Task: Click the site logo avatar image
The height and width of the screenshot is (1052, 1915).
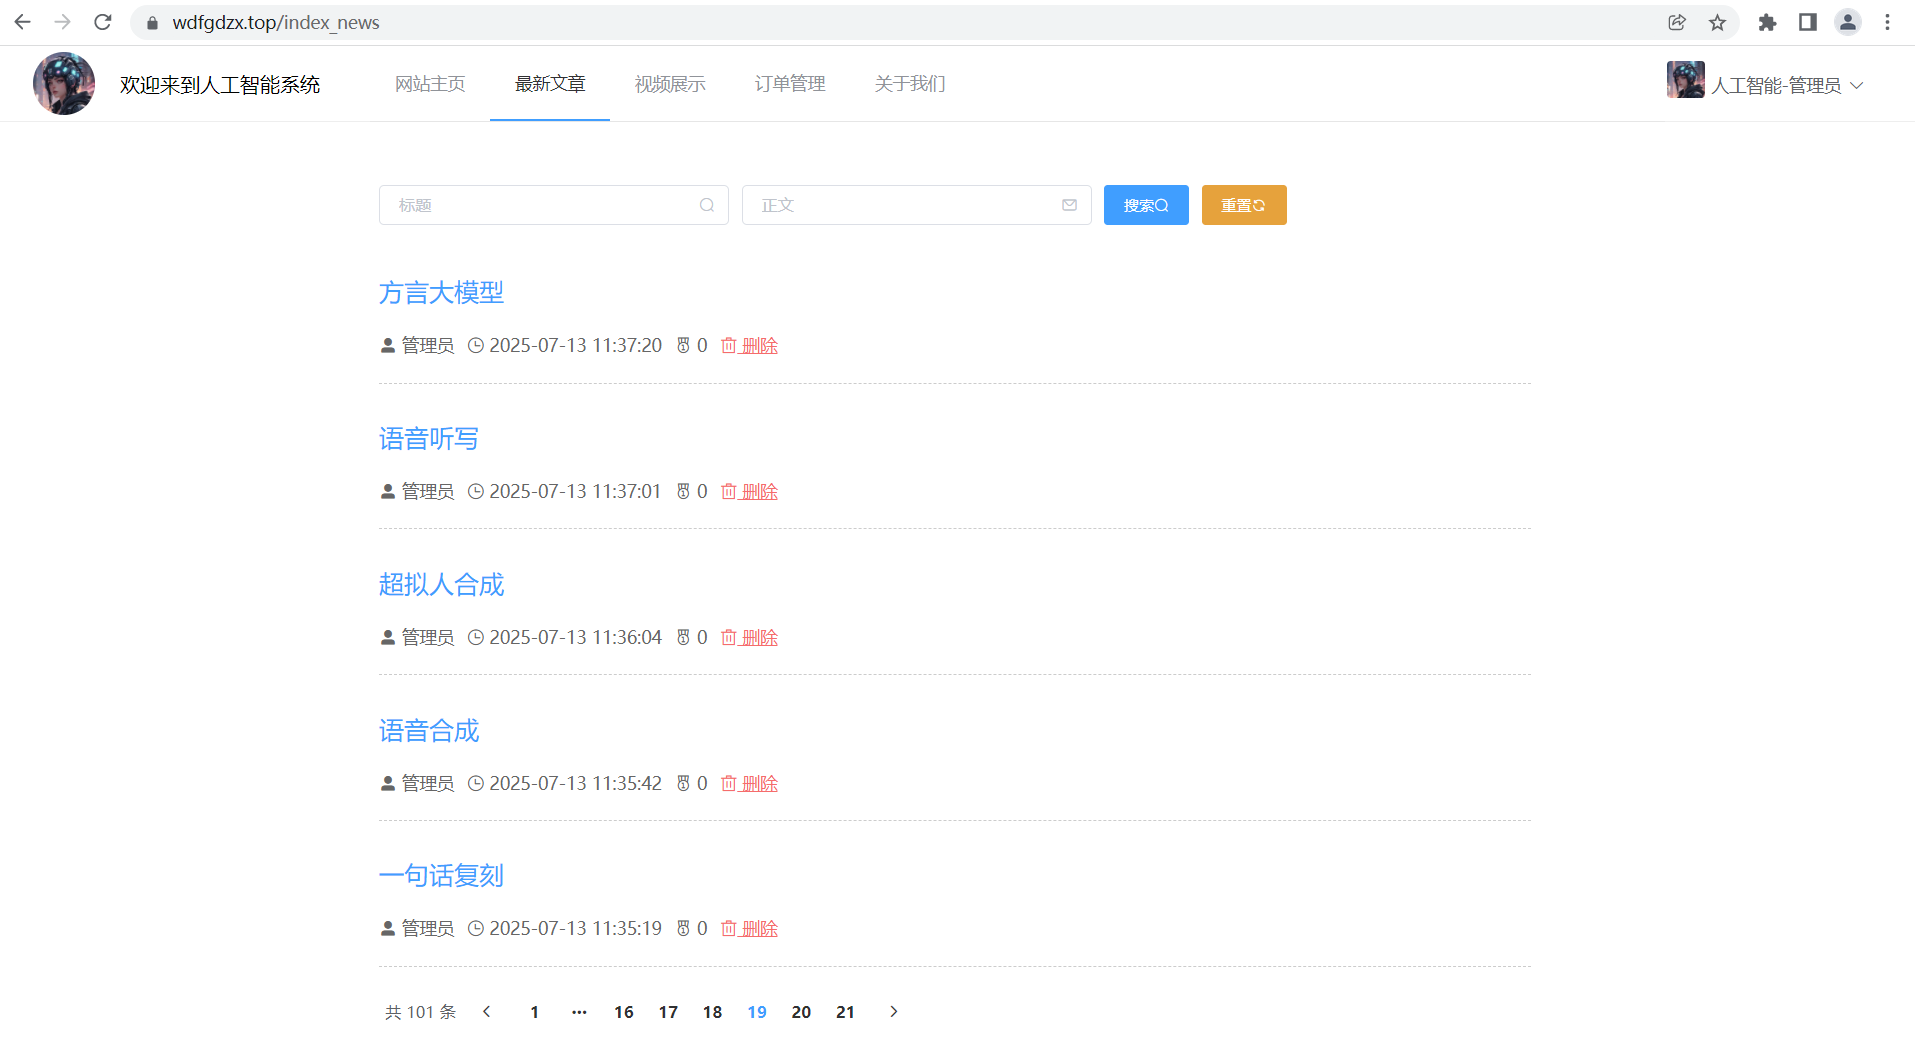Action: click(x=64, y=84)
